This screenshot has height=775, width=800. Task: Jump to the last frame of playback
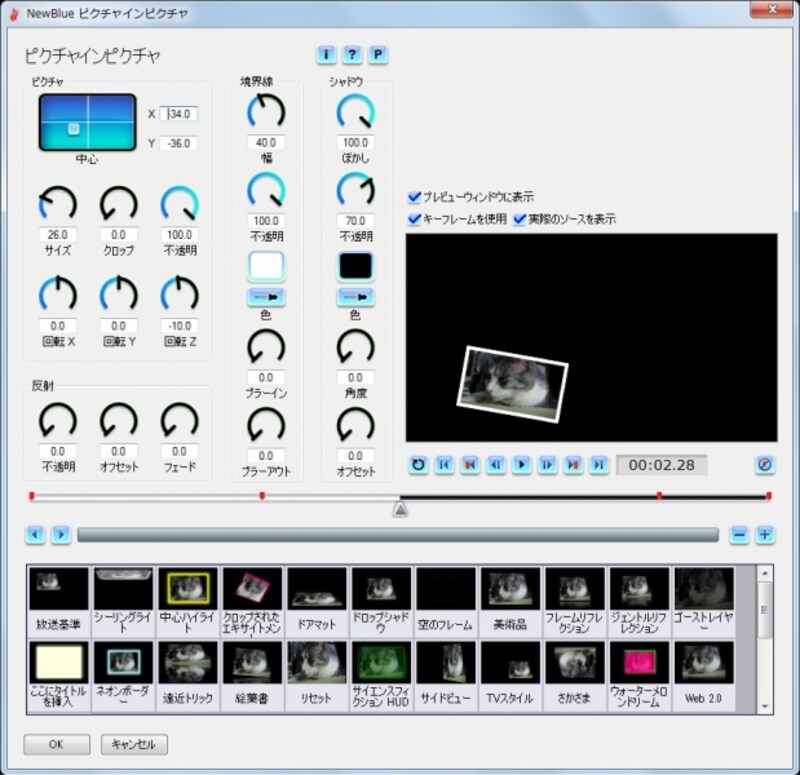pos(598,464)
